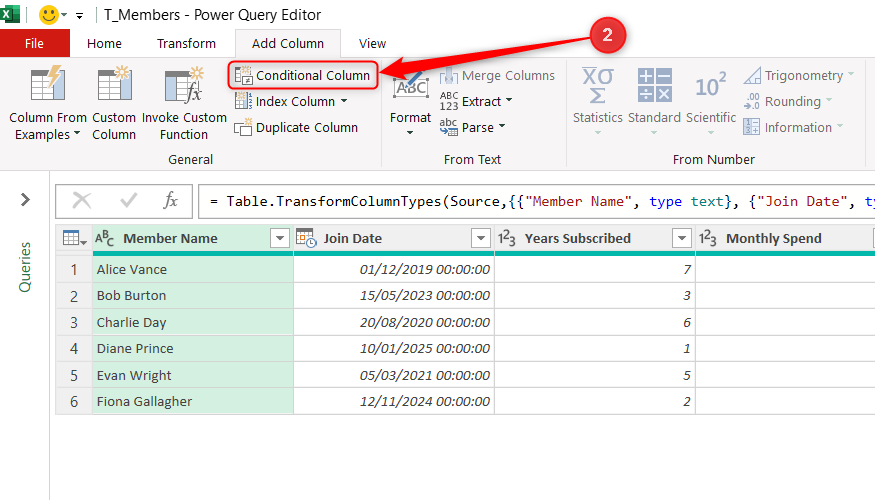Image resolution: width=875 pixels, height=500 pixels.
Task: Expand the Queries pane chevron
Action: [x=25, y=200]
